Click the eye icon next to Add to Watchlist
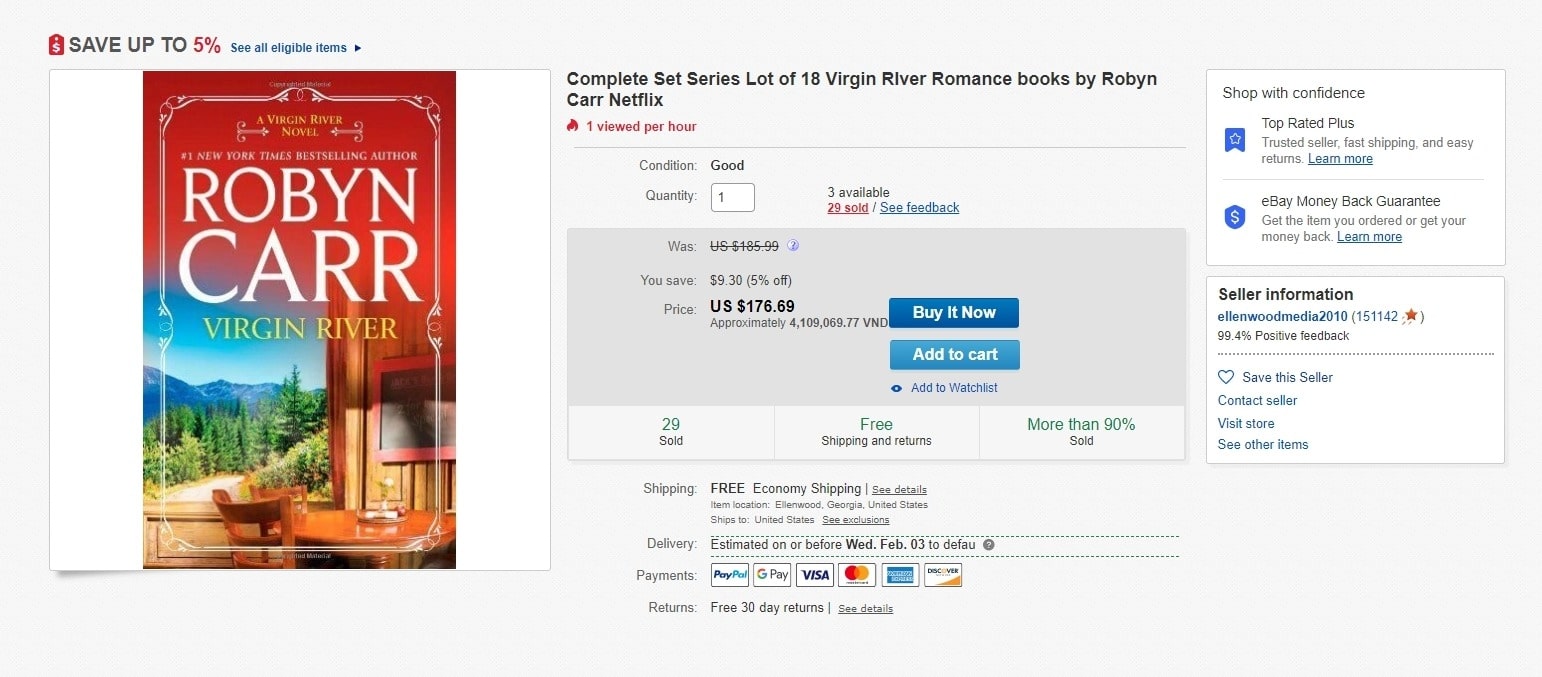Screen dimensions: 1542x677 (x=897, y=388)
